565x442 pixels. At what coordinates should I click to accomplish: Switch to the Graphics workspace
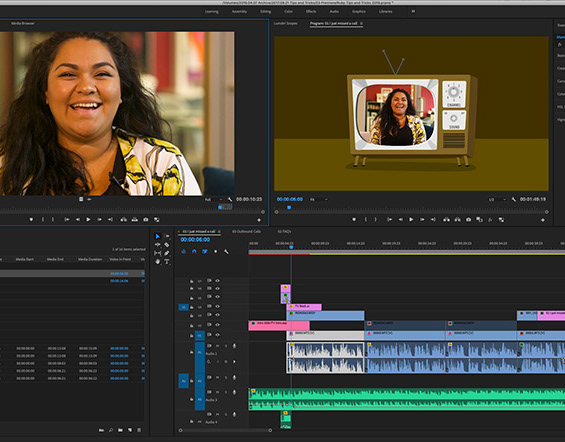coord(359,12)
